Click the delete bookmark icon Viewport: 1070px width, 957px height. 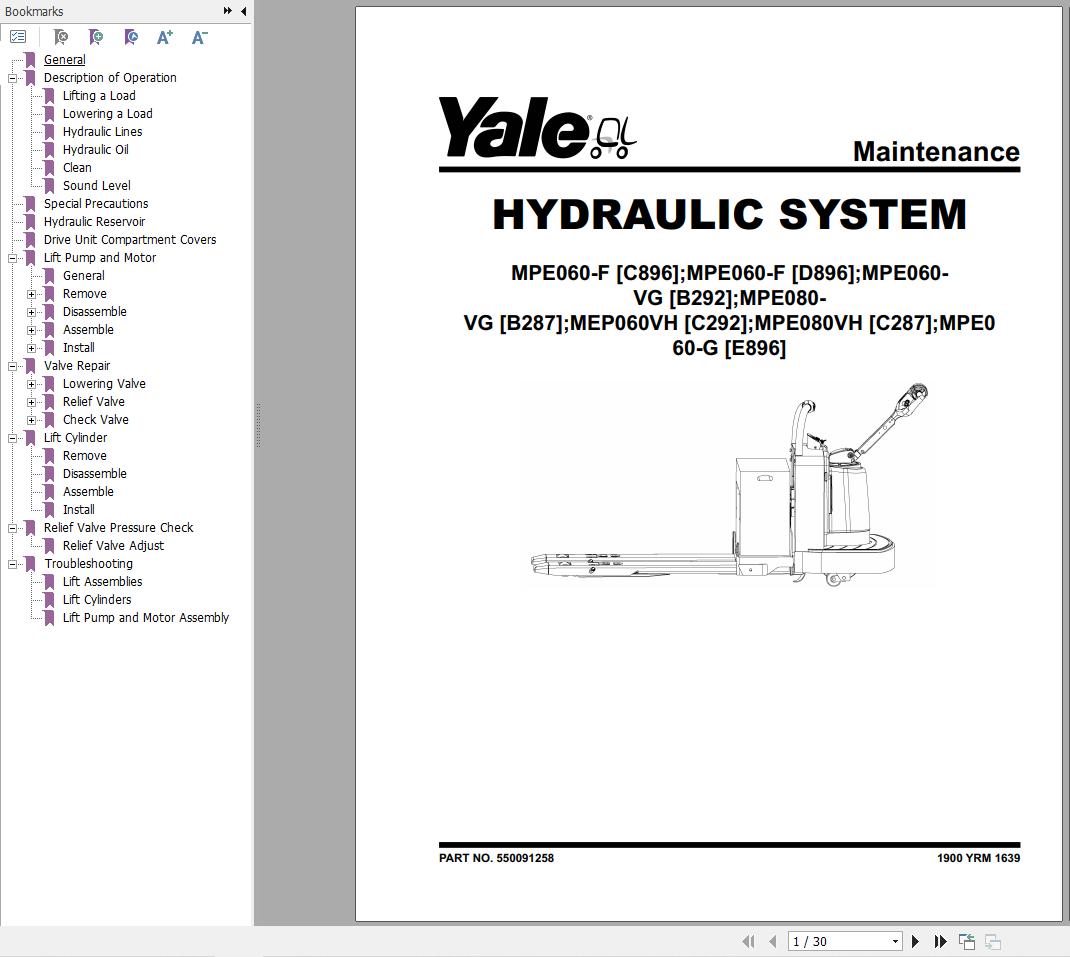61,37
